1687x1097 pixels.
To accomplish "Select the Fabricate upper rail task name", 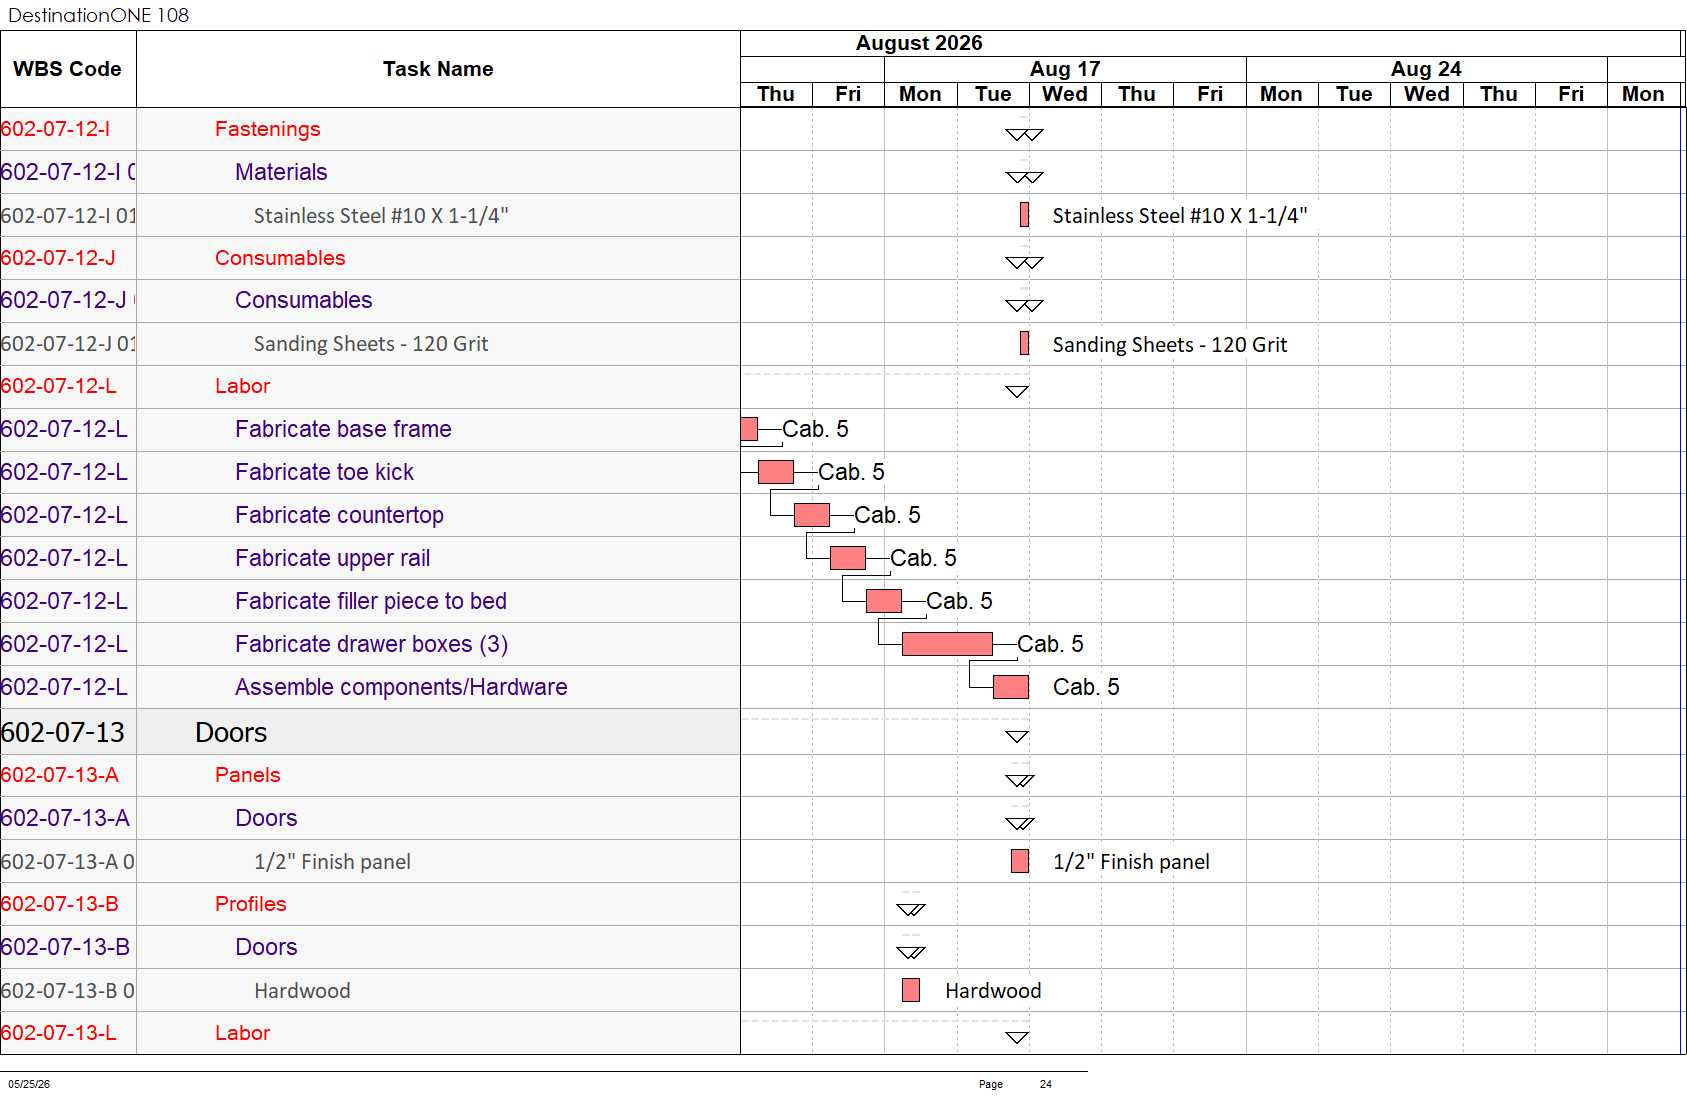I will tap(332, 558).
